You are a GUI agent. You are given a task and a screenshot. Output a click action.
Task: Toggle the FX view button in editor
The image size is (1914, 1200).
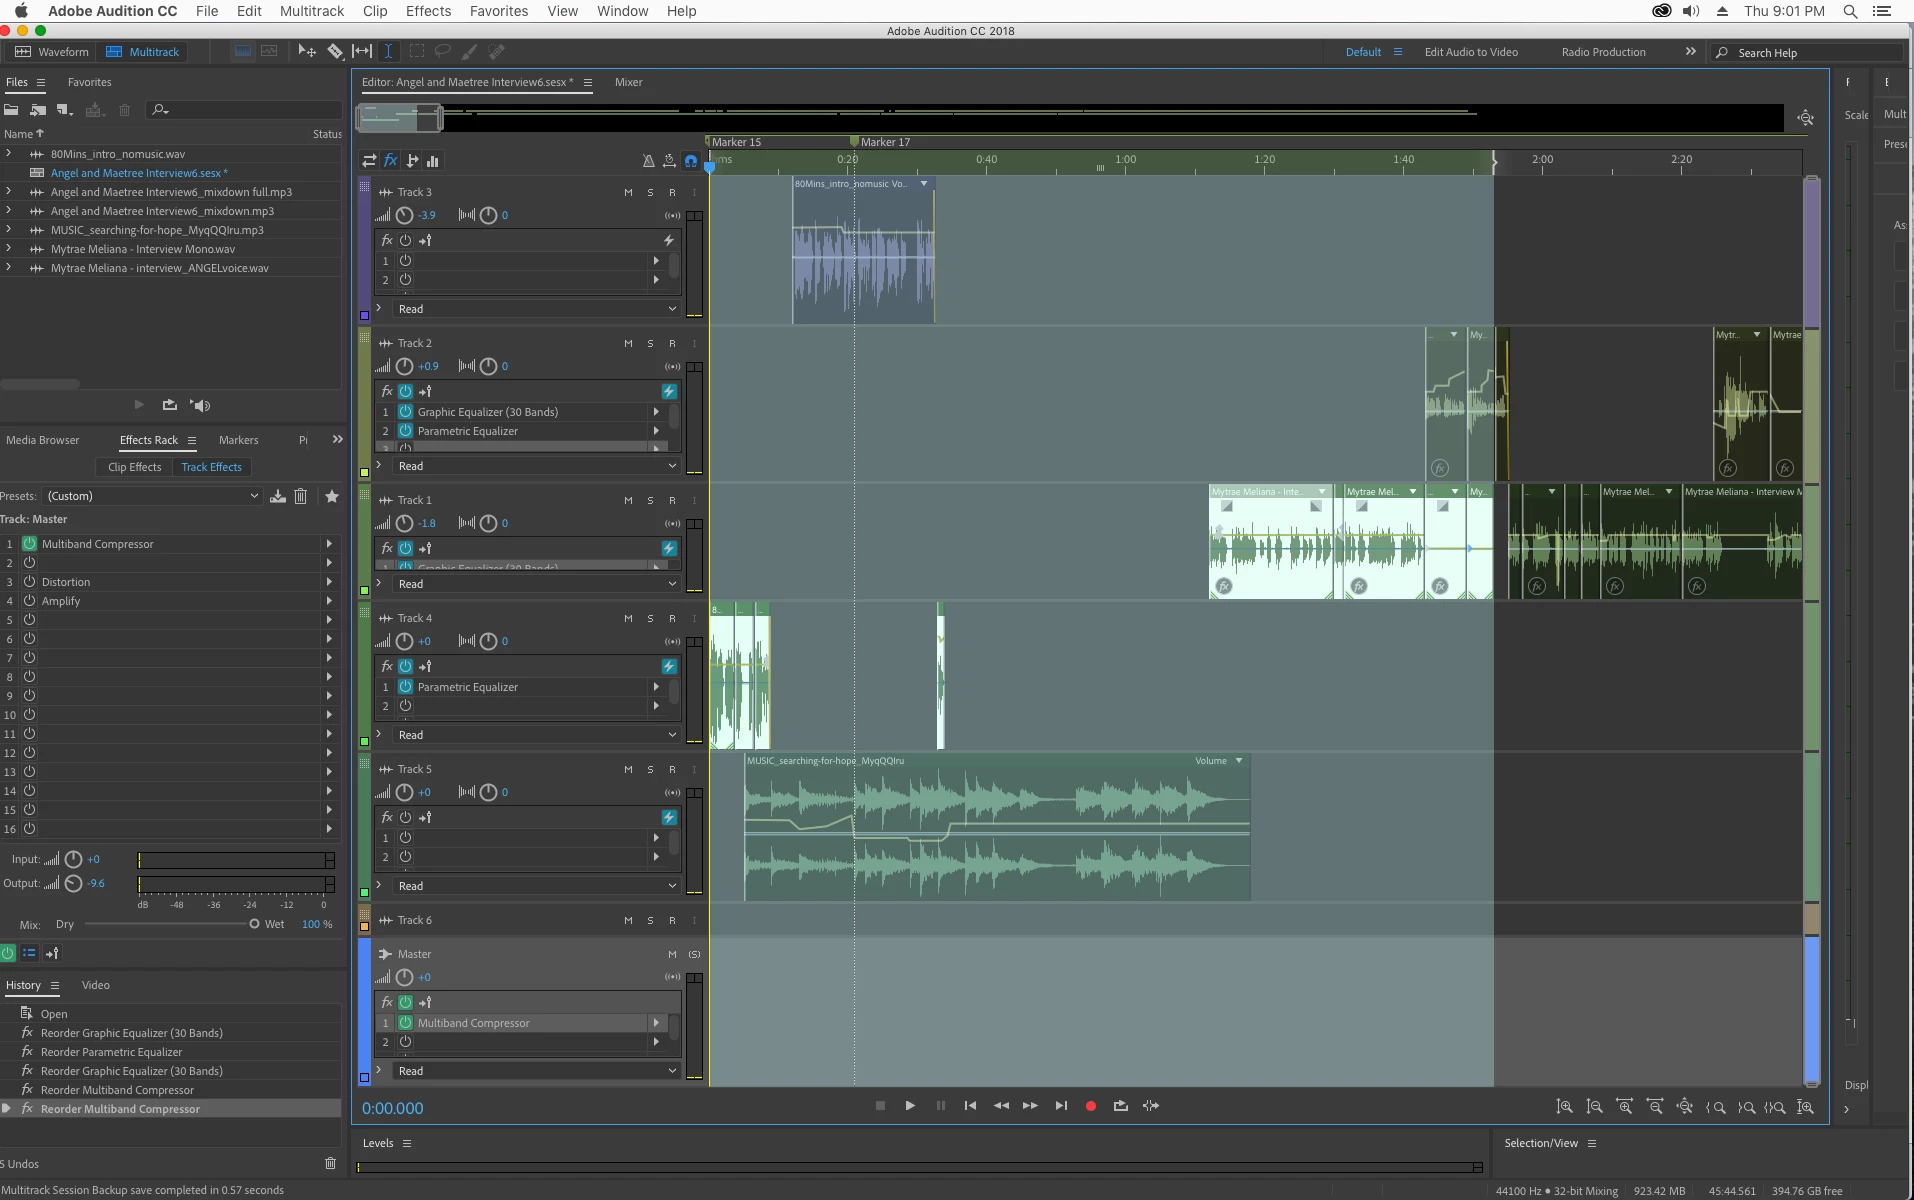[391, 160]
